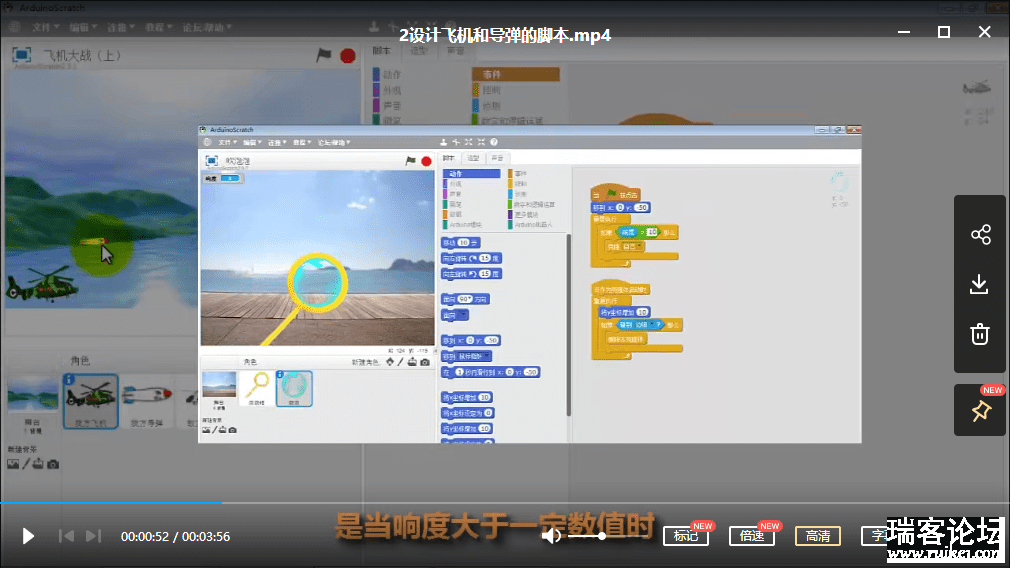Adjust the volume slider handle
Screen dimensions: 1010x568
[x=602, y=536]
